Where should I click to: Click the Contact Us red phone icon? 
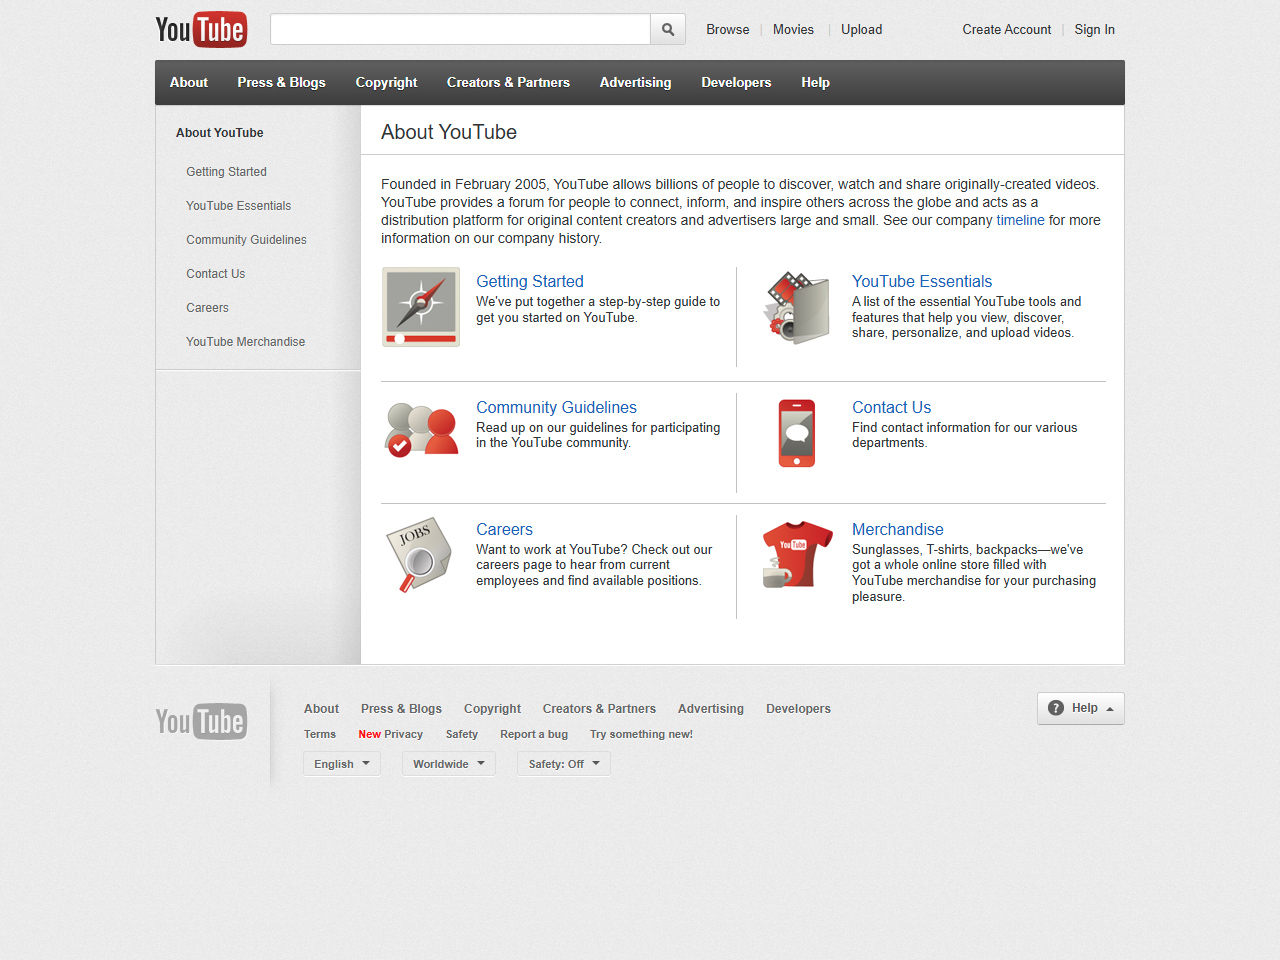(797, 433)
